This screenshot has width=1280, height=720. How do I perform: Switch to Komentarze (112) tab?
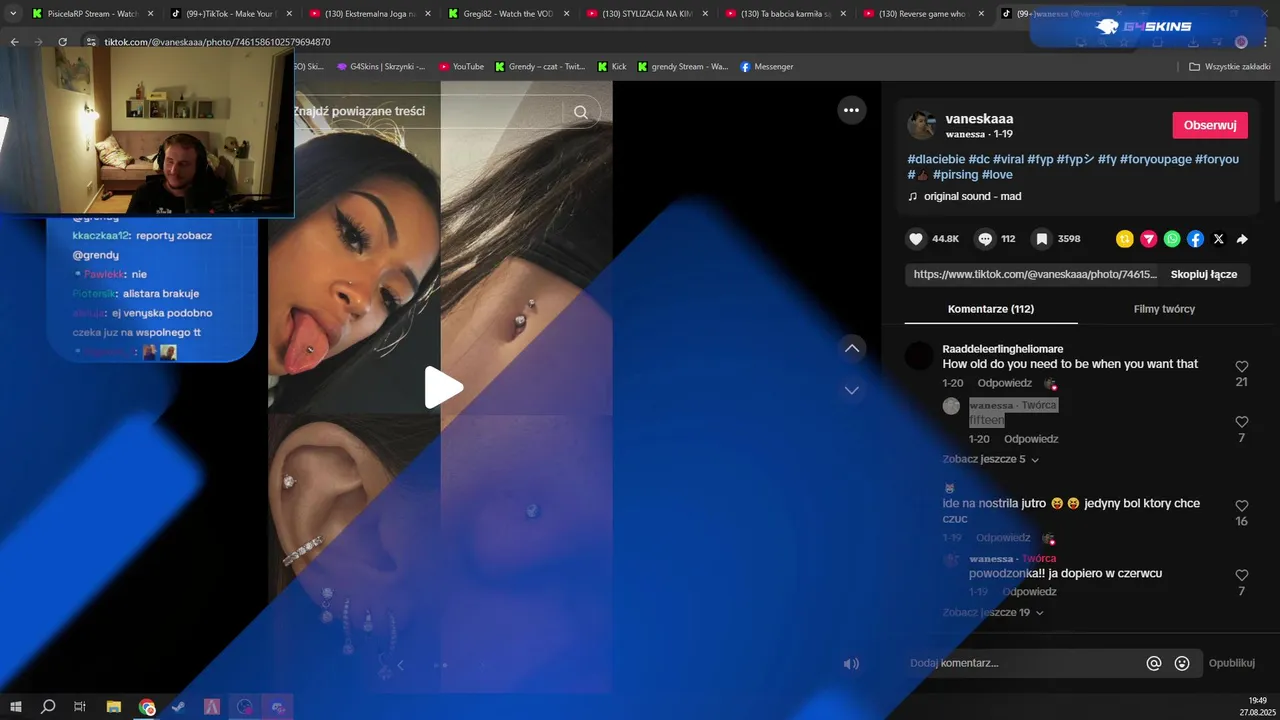point(991,309)
